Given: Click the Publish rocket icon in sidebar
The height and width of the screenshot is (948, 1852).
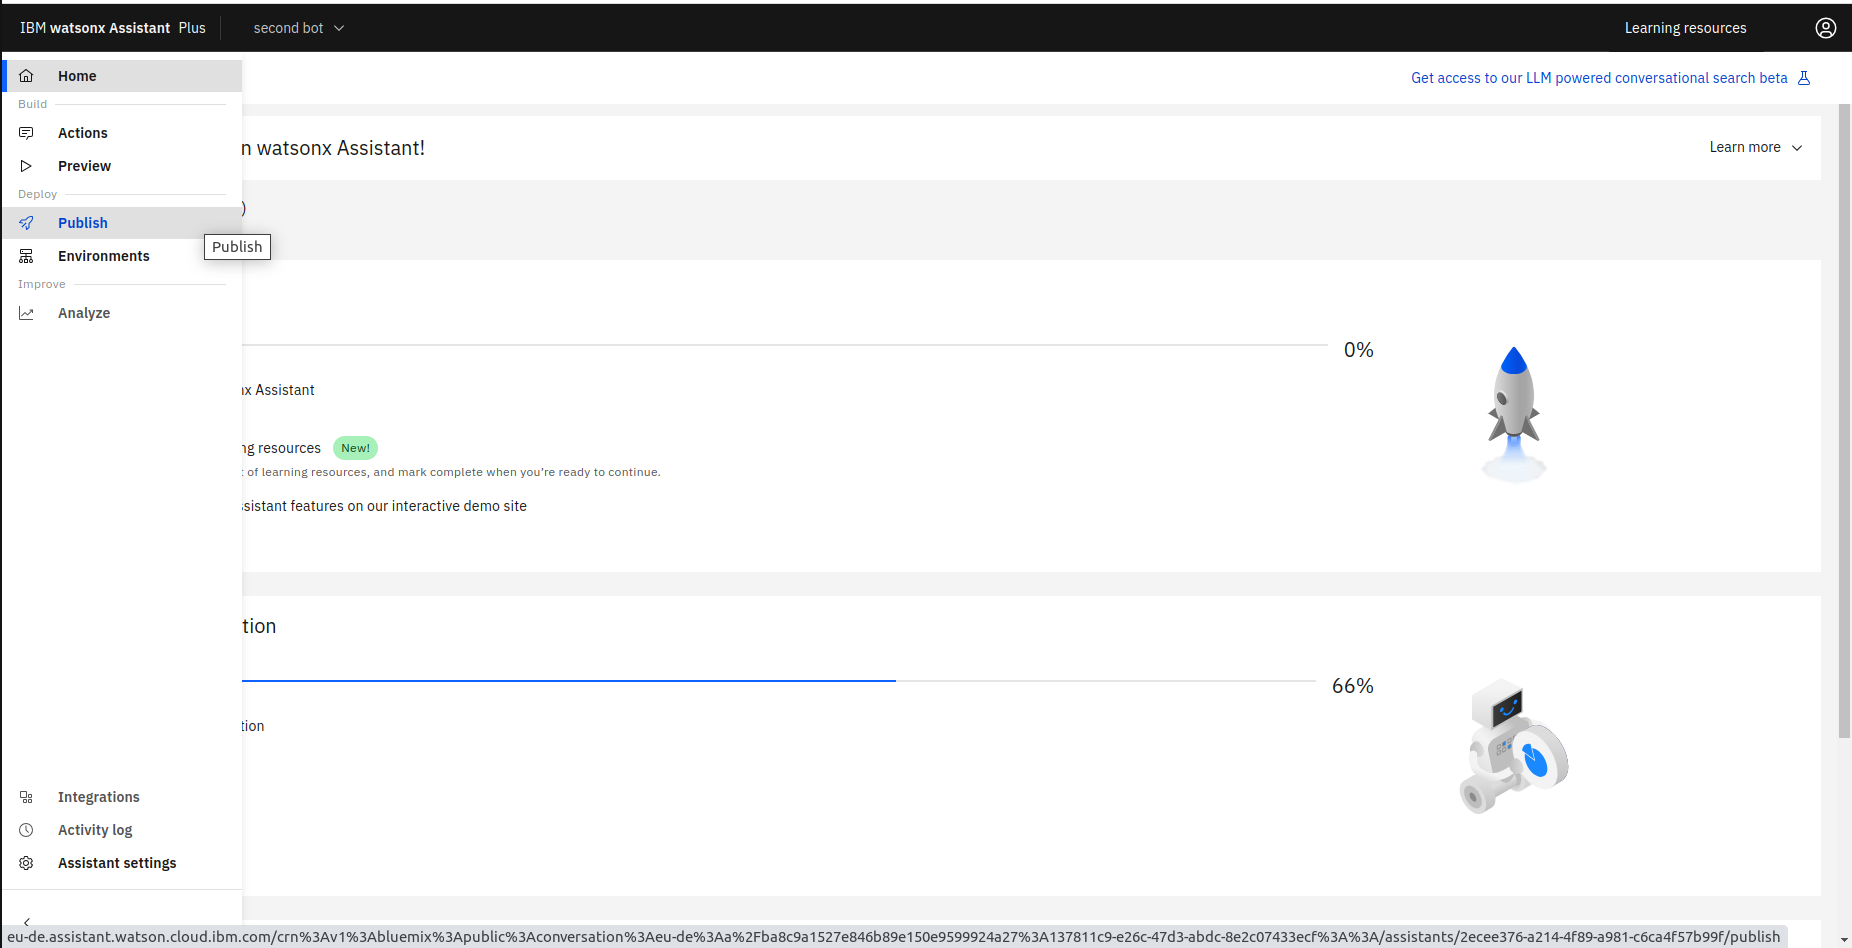Looking at the screenshot, I should pyautogui.click(x=26, y=223).
